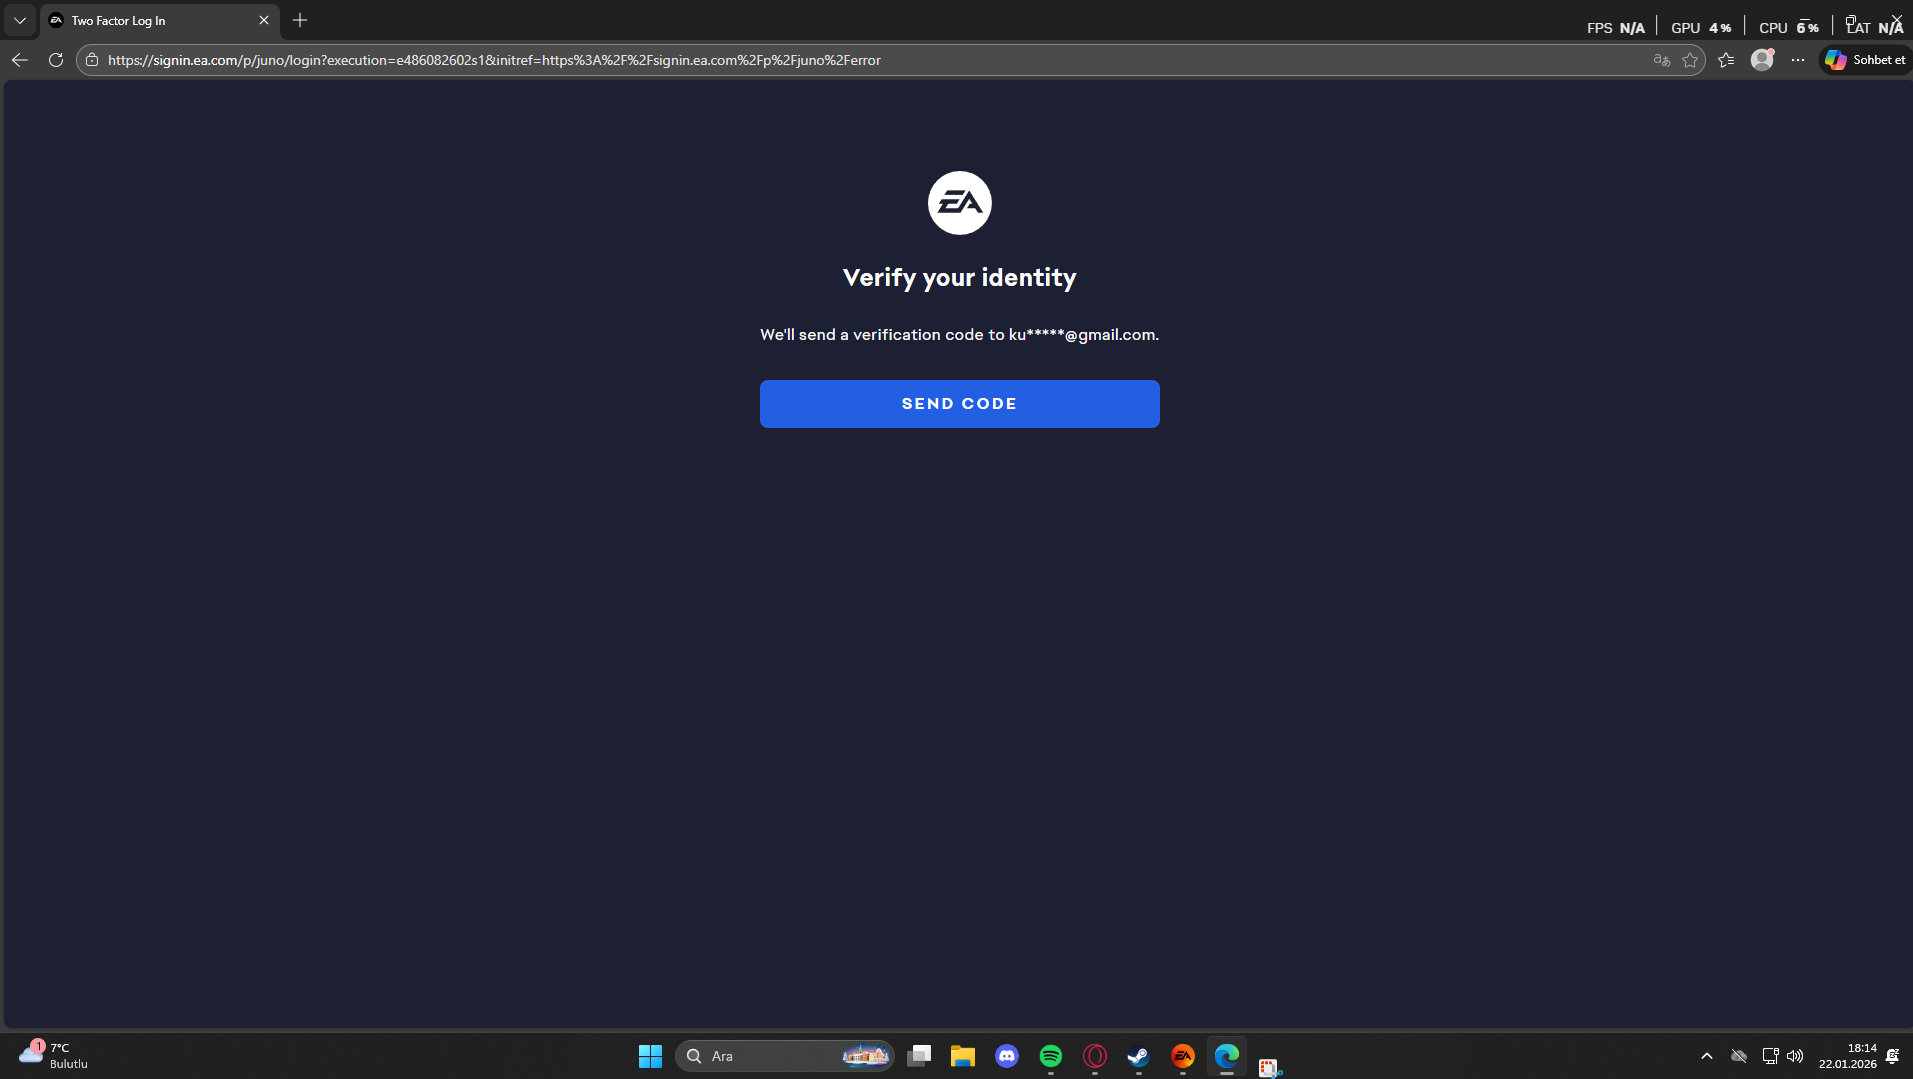View site information lock icon
Viewport: 1913px width, 1079px height.
(x=92, y=60)
